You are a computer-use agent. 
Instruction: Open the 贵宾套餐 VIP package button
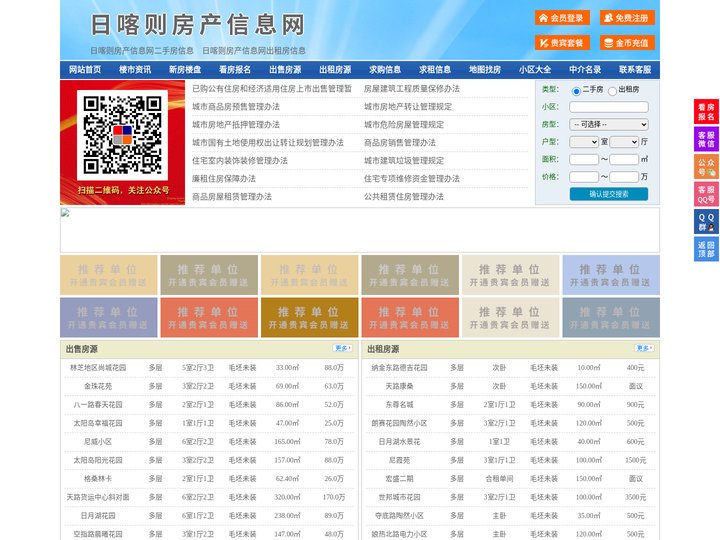point(562,43)
